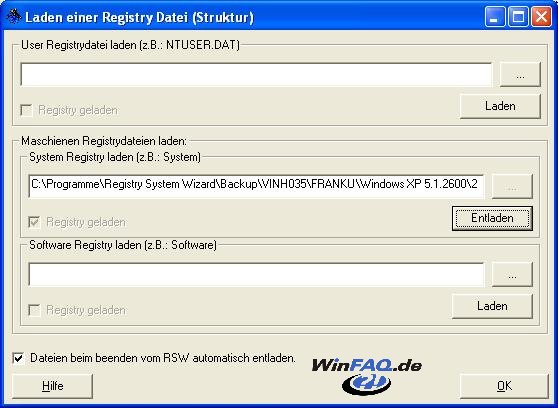Viewport: 558px width, 408px height.
Task: Click 'User Registrydatei laden (z.B.: NTUSER.DAT)' label
Action: click(x=130, y=45)
